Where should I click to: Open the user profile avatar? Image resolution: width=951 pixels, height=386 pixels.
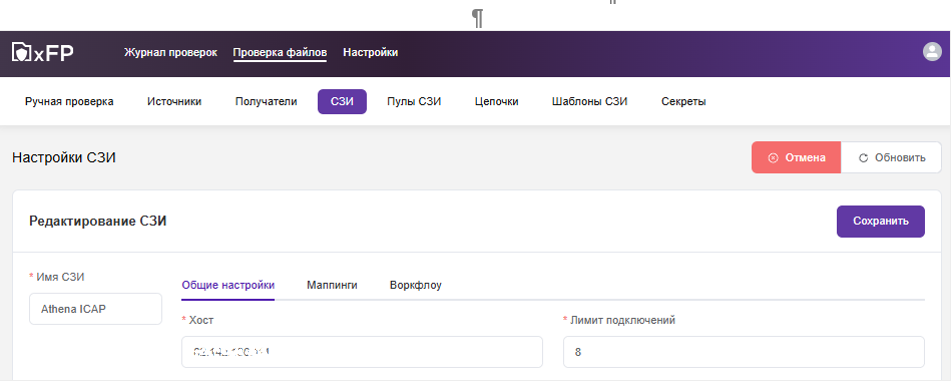[932, 52]
